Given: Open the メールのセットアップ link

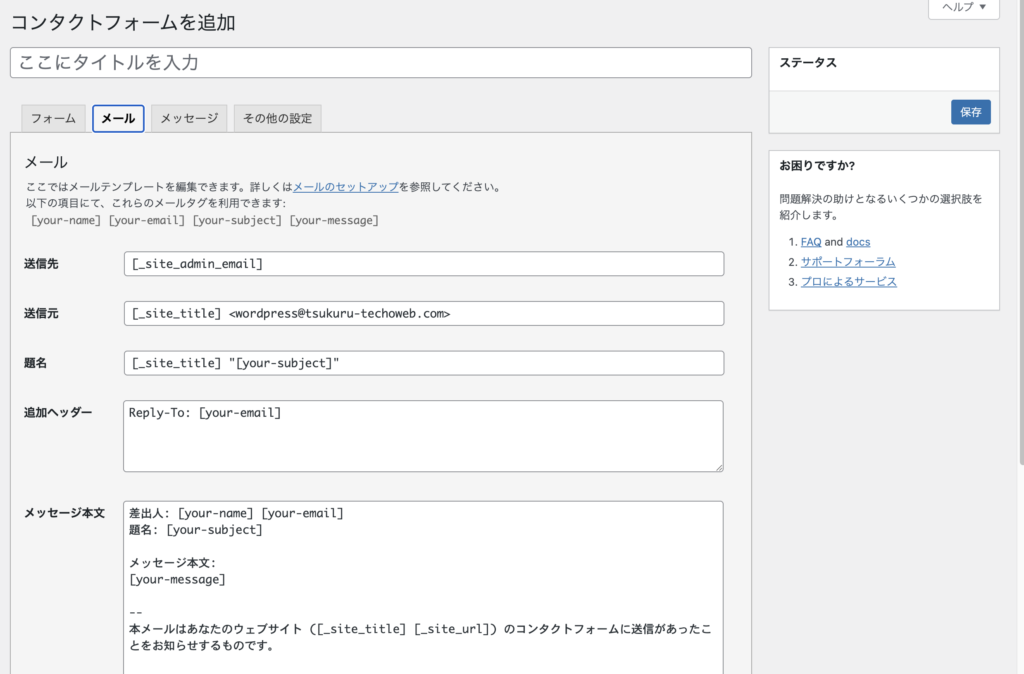Looking at the screenshot, I should point(346,186).
